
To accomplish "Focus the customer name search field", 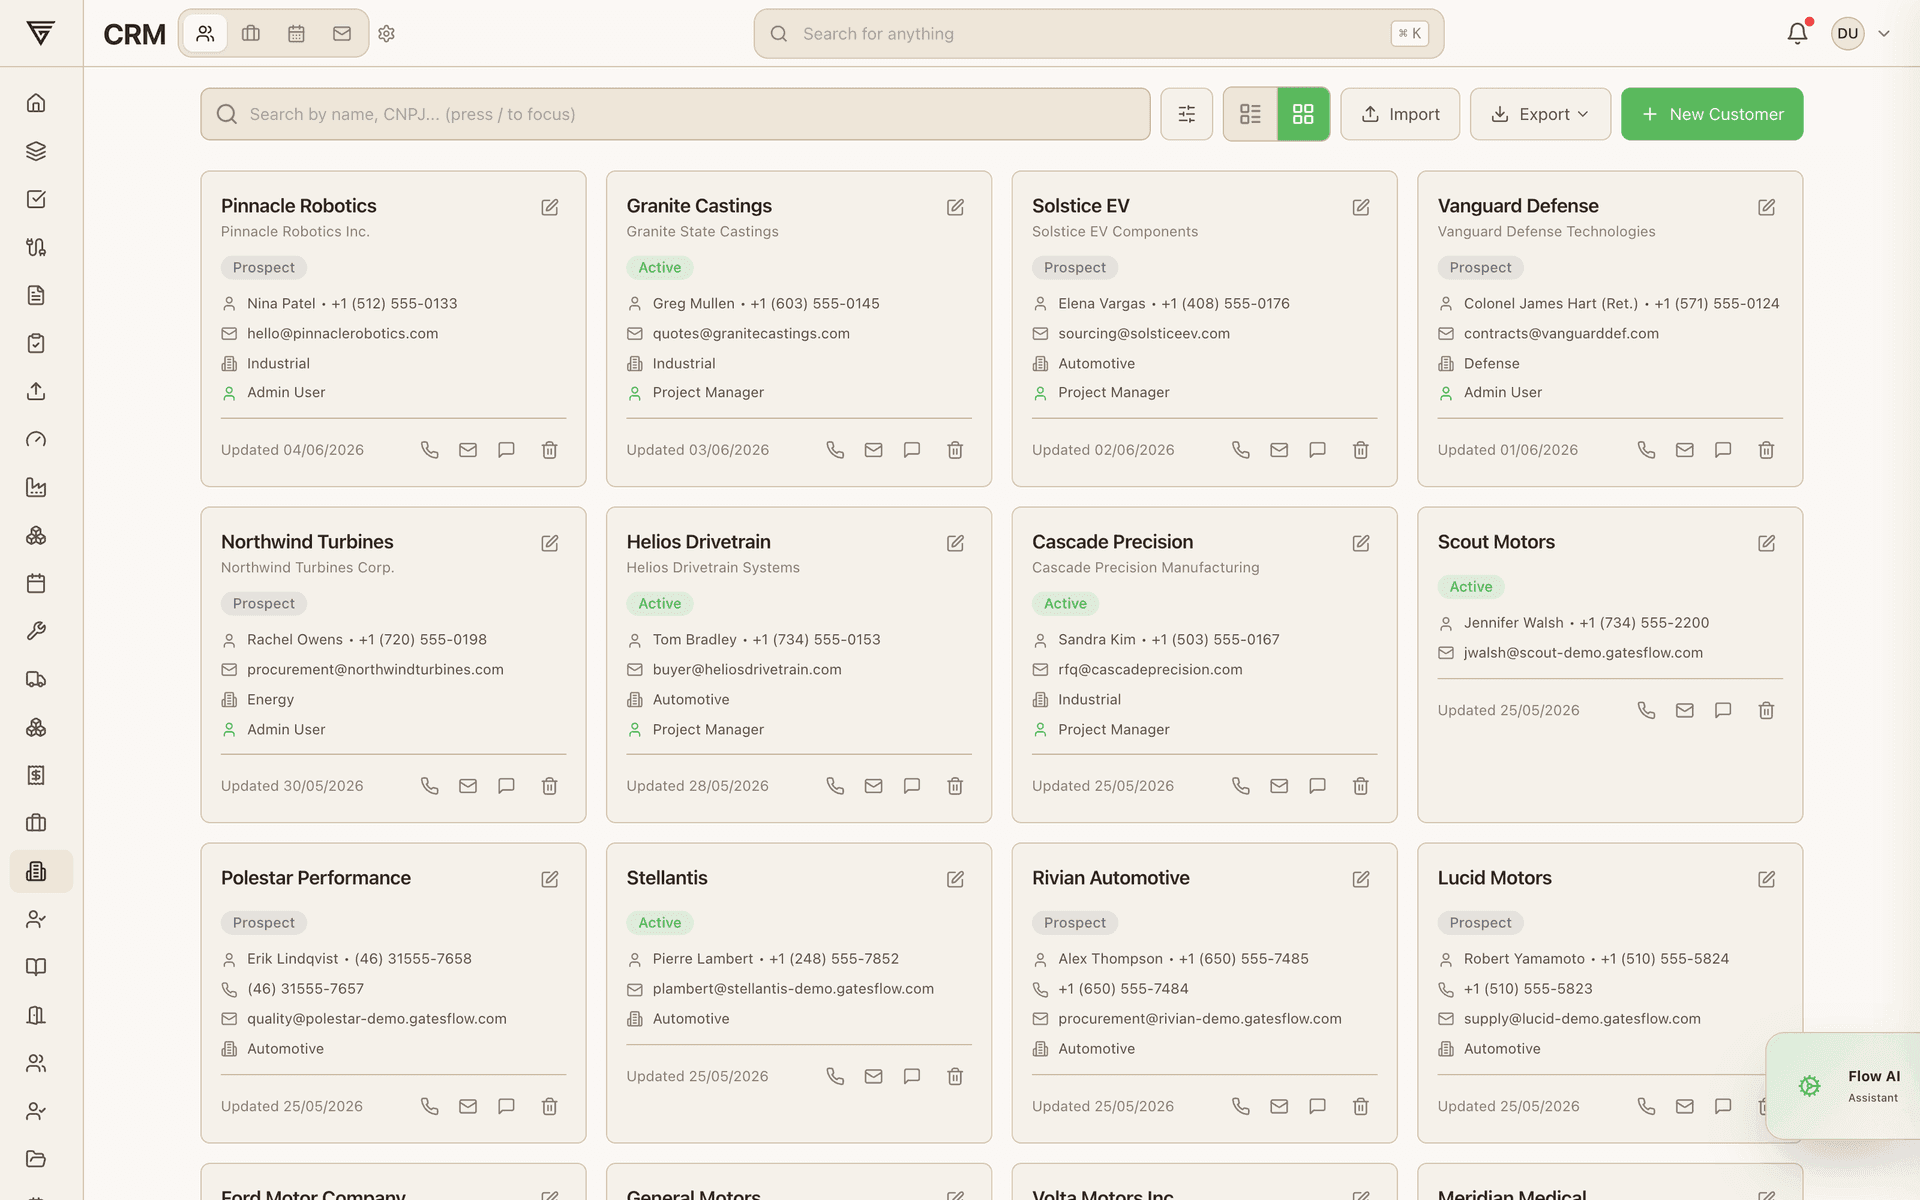I will (x=675, y=114).
